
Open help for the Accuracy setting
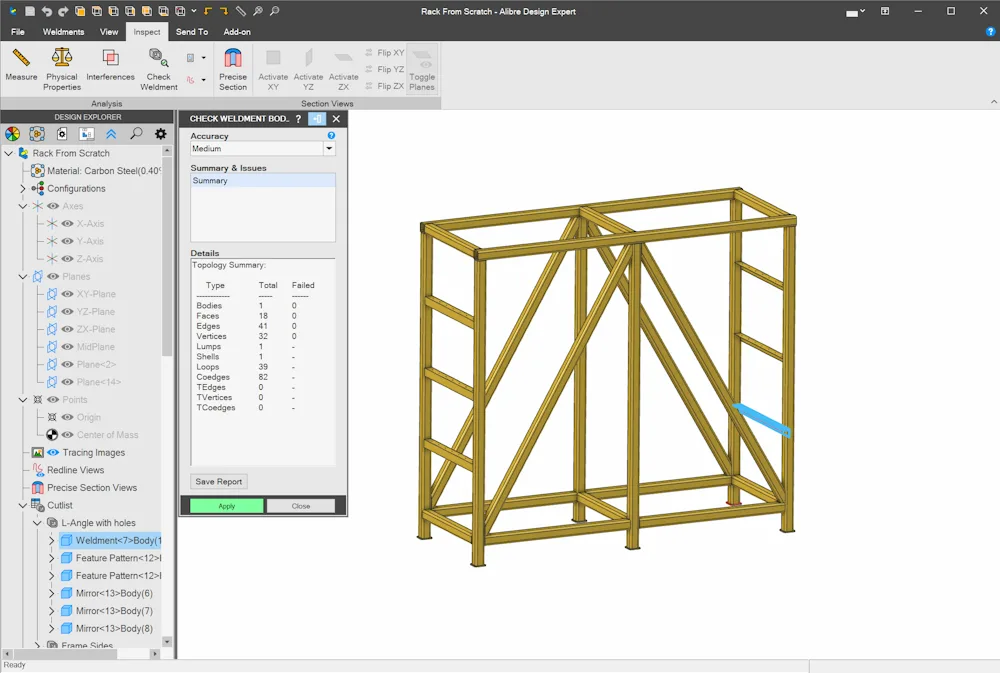(331, 135)
